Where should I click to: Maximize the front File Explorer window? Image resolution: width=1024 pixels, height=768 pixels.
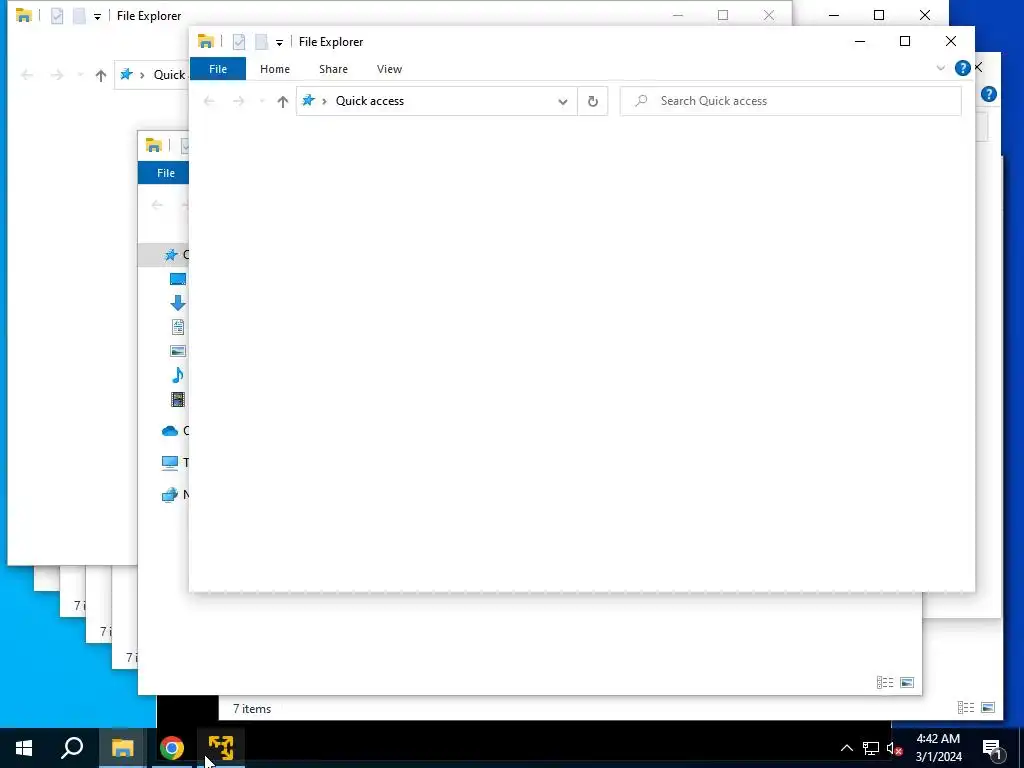(905, 41)
